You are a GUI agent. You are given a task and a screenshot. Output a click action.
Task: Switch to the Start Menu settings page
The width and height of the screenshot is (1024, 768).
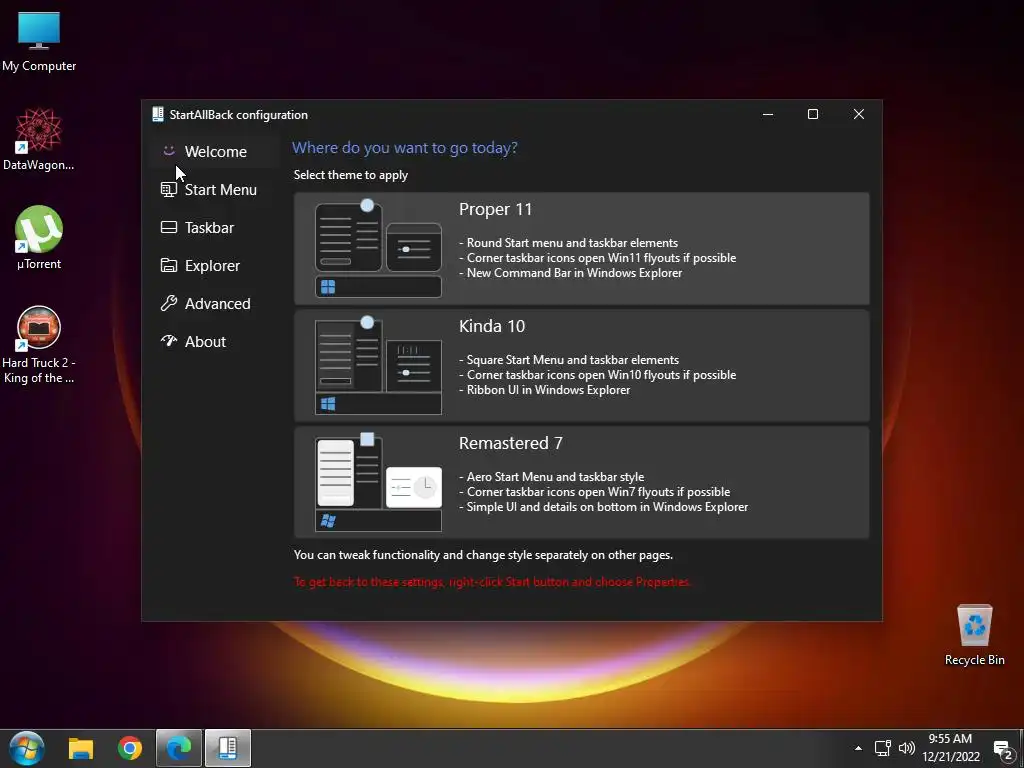point(215,189)
